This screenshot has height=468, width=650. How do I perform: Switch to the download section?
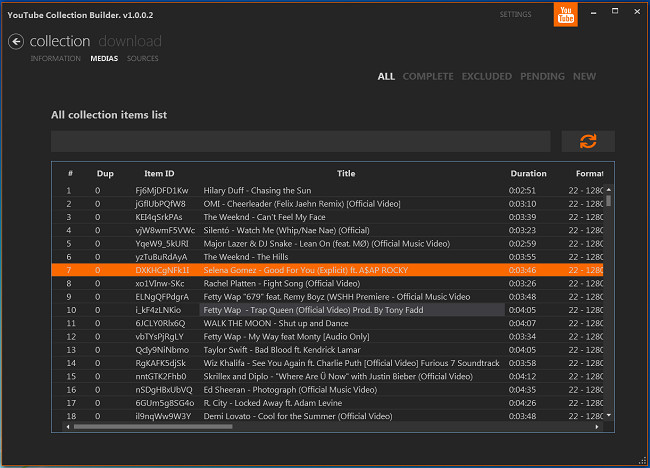(x=130, y=41)
